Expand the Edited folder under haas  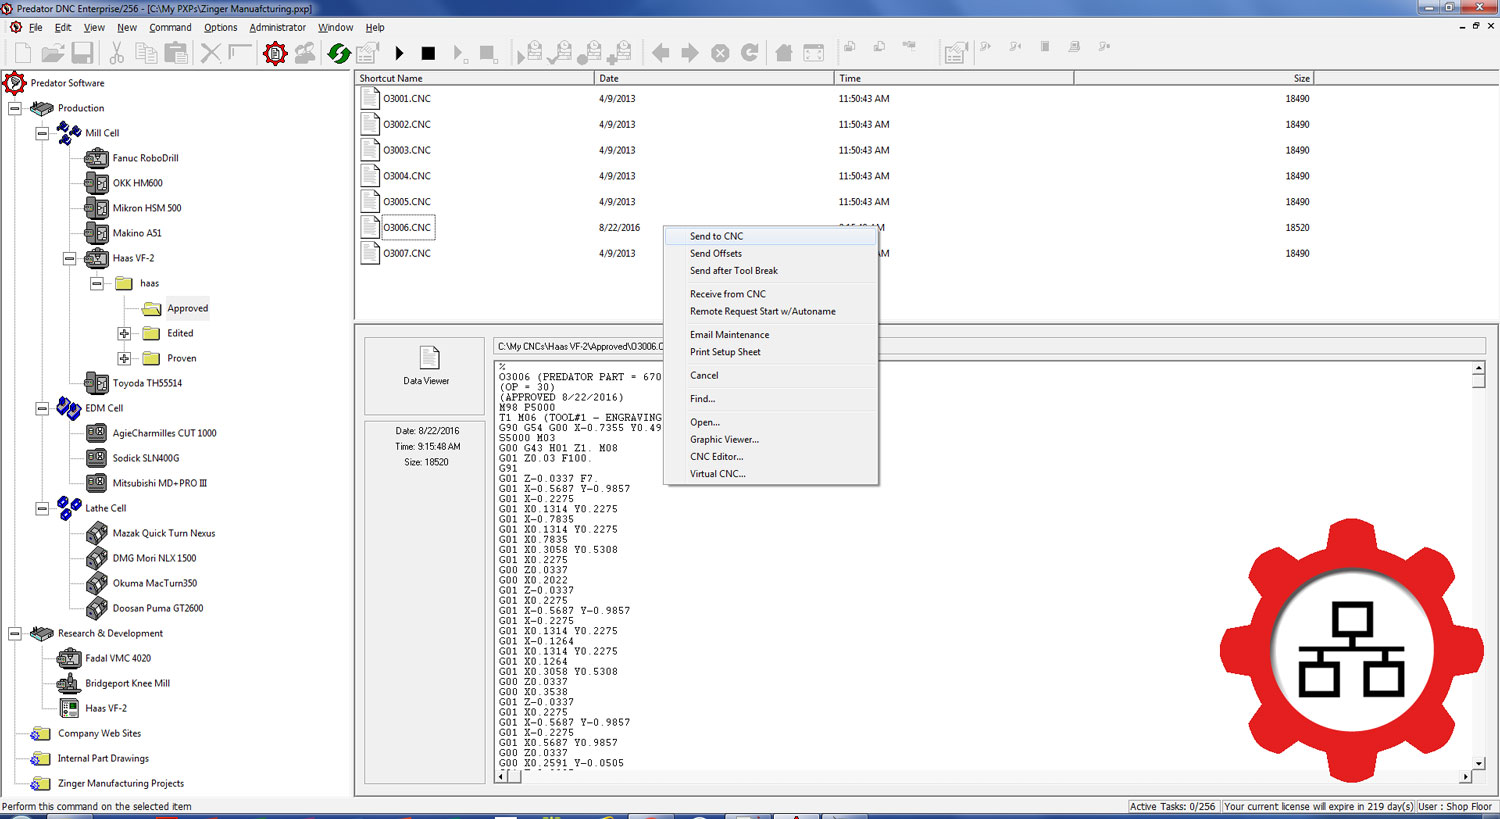pos(123,333)
